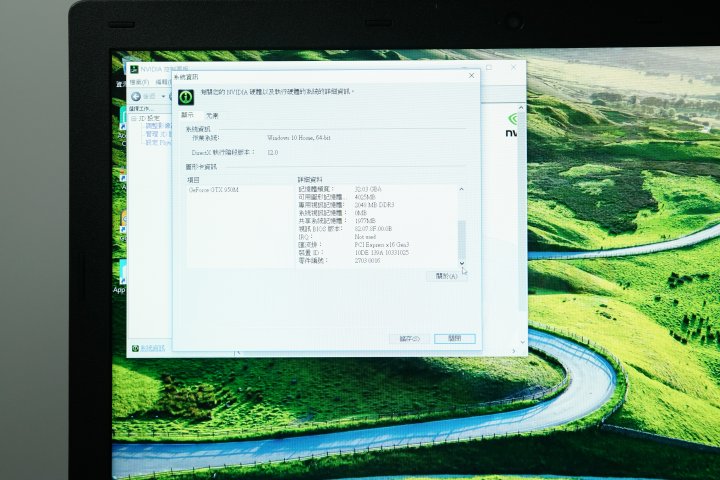720x480 pixels.
Task: Click the details list scrollbar thumb
Action: (461, 239)
